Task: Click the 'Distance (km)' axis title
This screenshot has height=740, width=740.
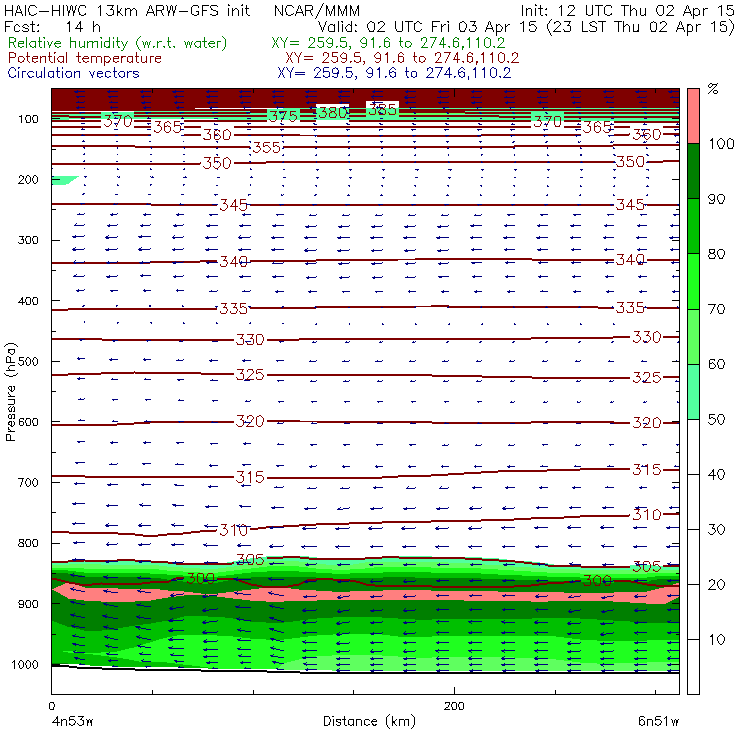Action: (x=369, y=721)
